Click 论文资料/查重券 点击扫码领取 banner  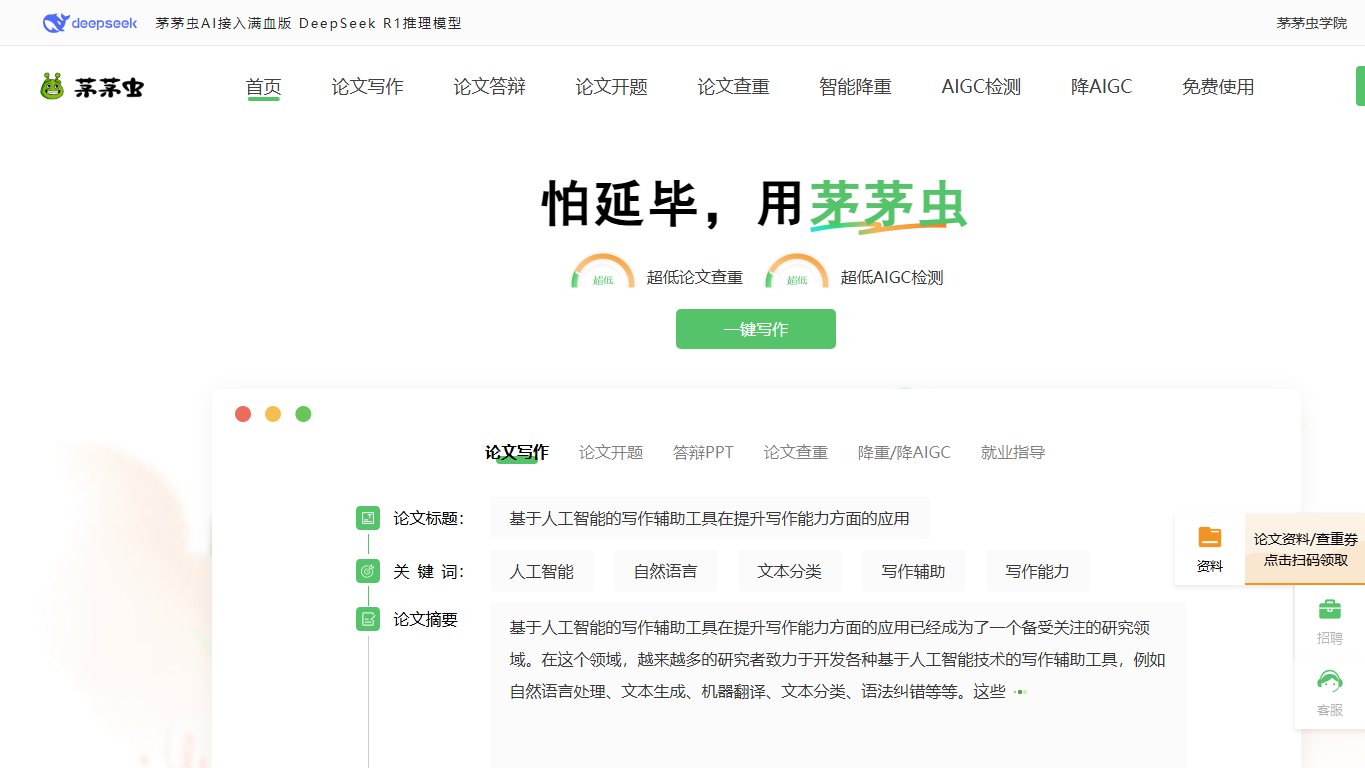[x=1305, y=549]
